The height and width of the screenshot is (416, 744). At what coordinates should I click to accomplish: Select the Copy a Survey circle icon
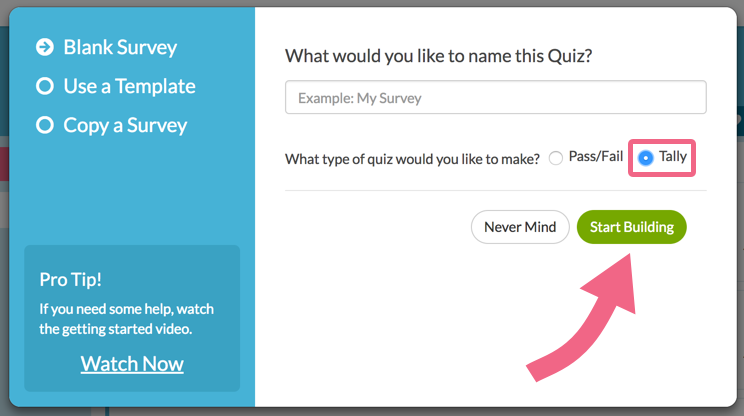point(44,126)
